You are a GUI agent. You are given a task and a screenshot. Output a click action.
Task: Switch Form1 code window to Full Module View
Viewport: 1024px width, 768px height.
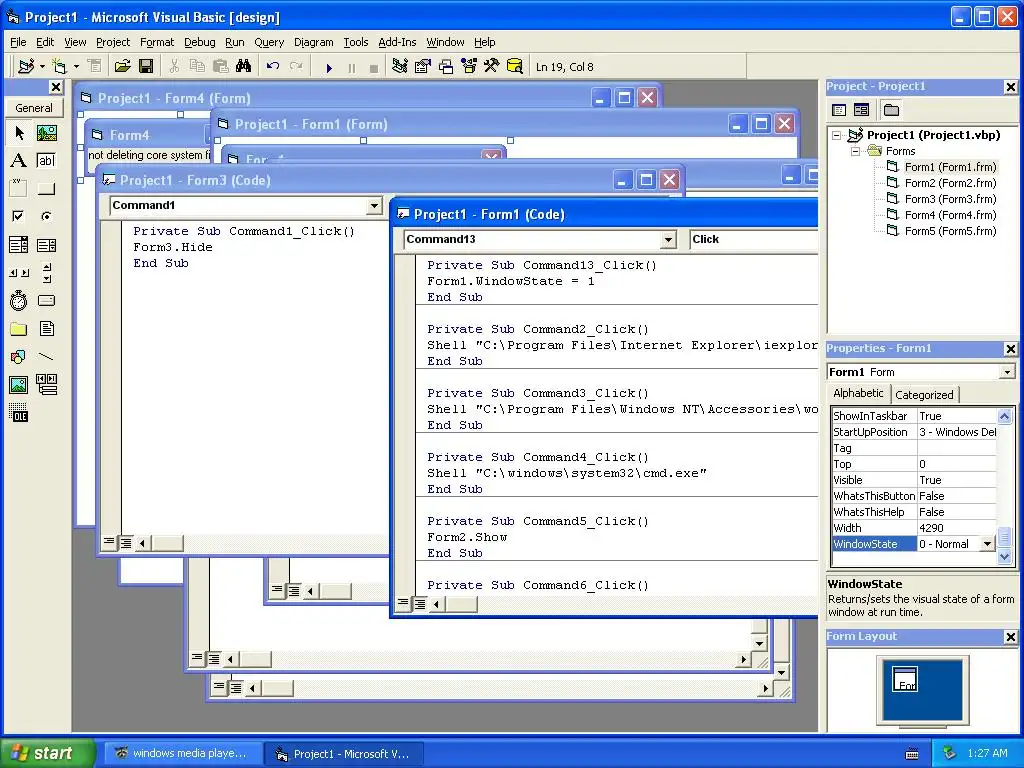(419, 603)
